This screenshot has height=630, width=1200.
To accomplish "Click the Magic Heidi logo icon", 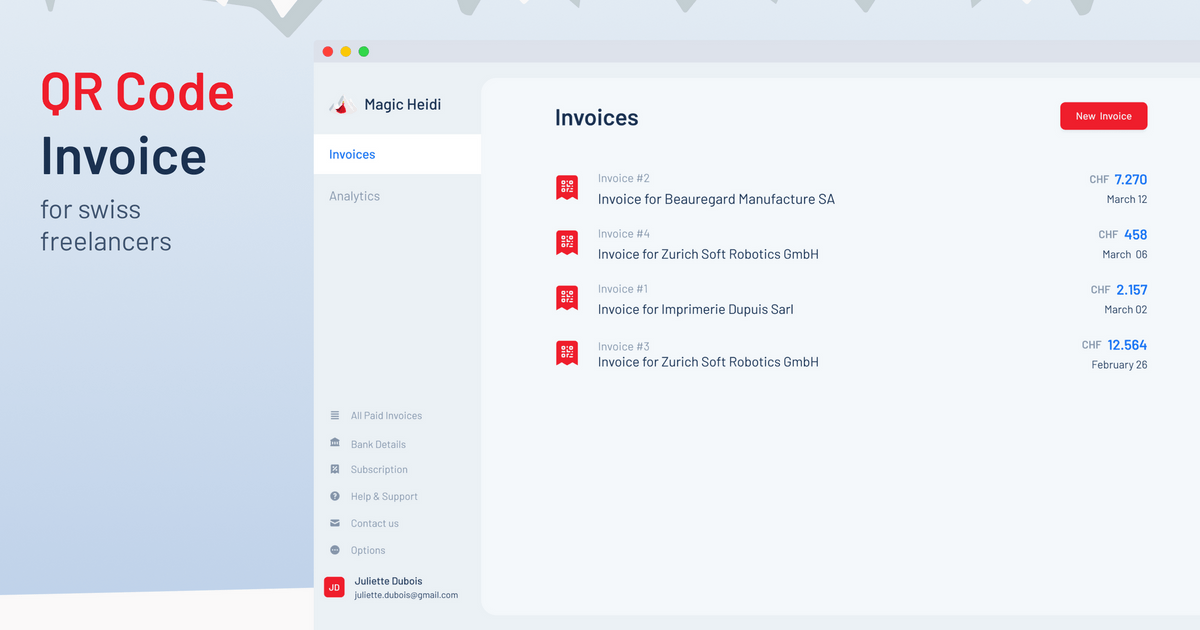I will pyautogui.click(x=343, y=104).
